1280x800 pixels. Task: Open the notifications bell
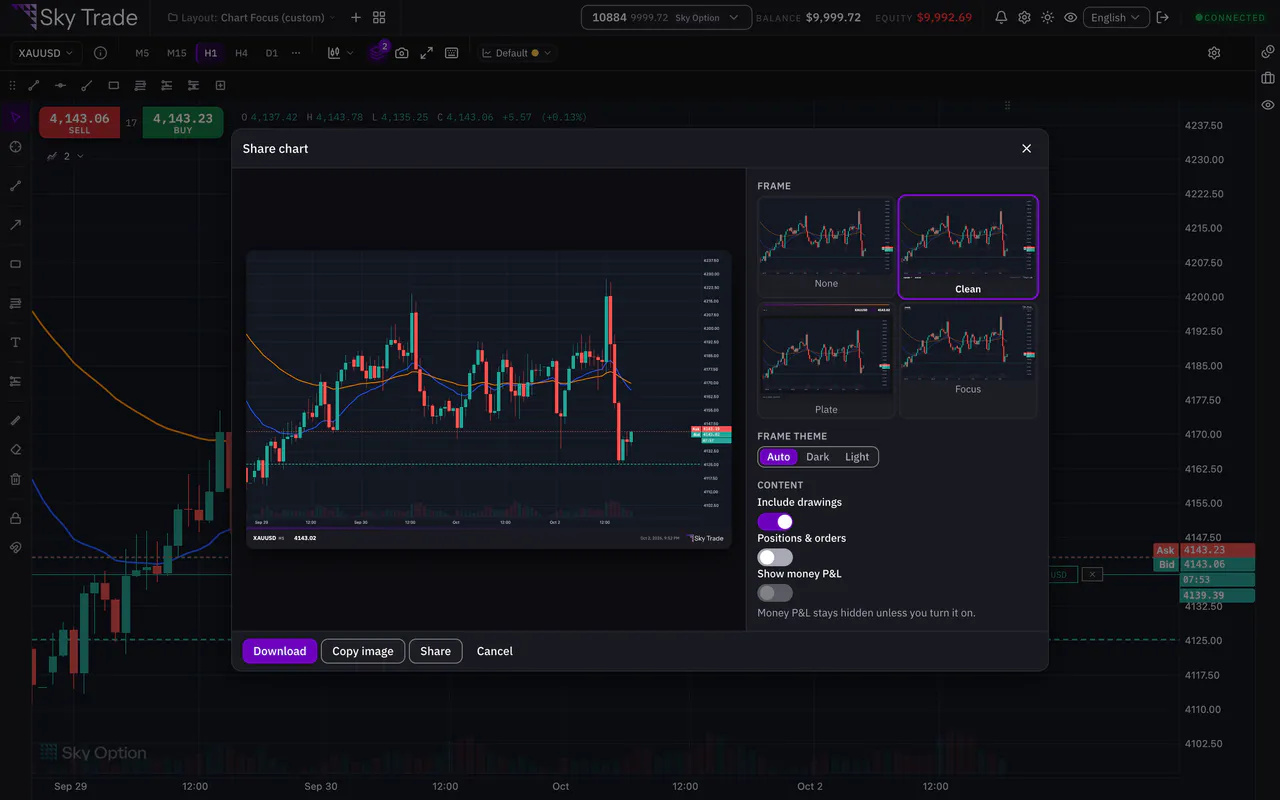pyautogui.click(x=1001, y=18)
